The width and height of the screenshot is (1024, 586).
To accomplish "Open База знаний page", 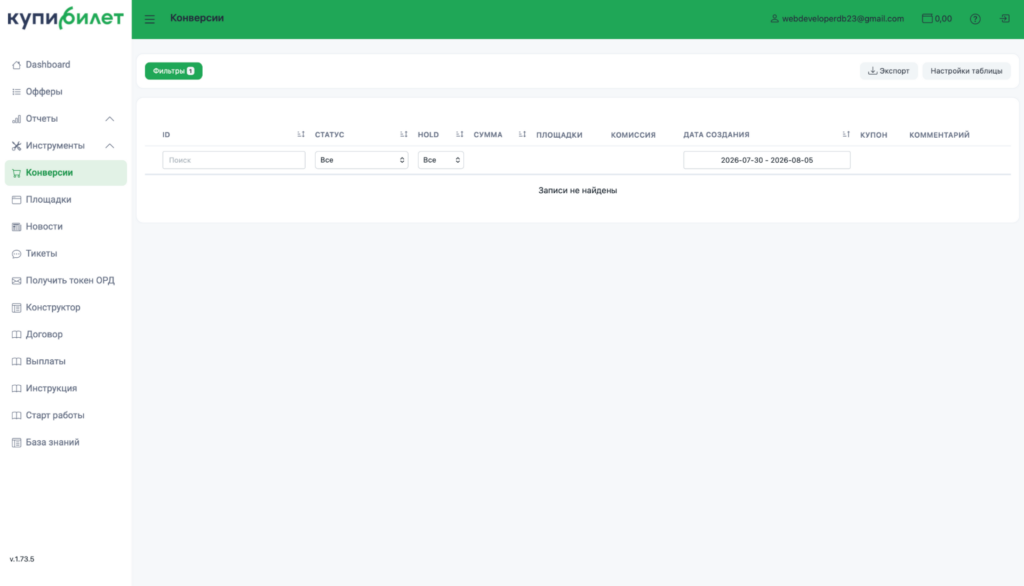I will pos(65,442).
